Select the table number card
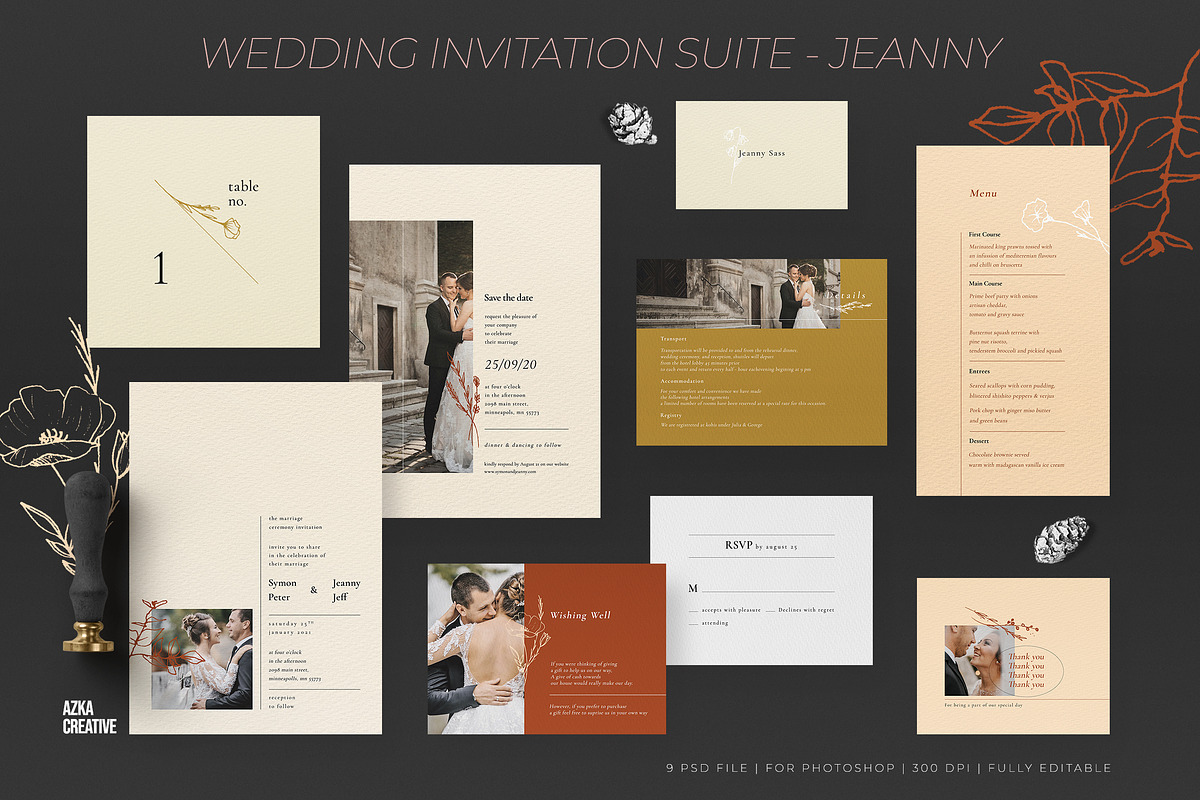The height and width of the screenshot is (800, 1200). 204,231
